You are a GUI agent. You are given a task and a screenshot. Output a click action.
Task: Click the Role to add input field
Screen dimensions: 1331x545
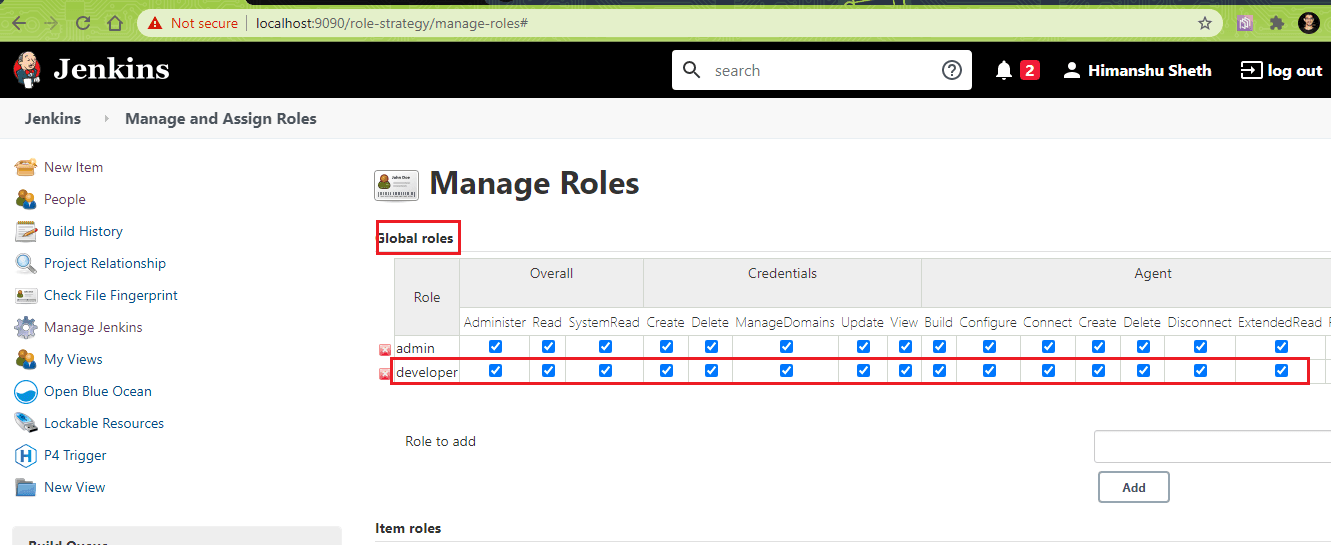(1212, 447)
